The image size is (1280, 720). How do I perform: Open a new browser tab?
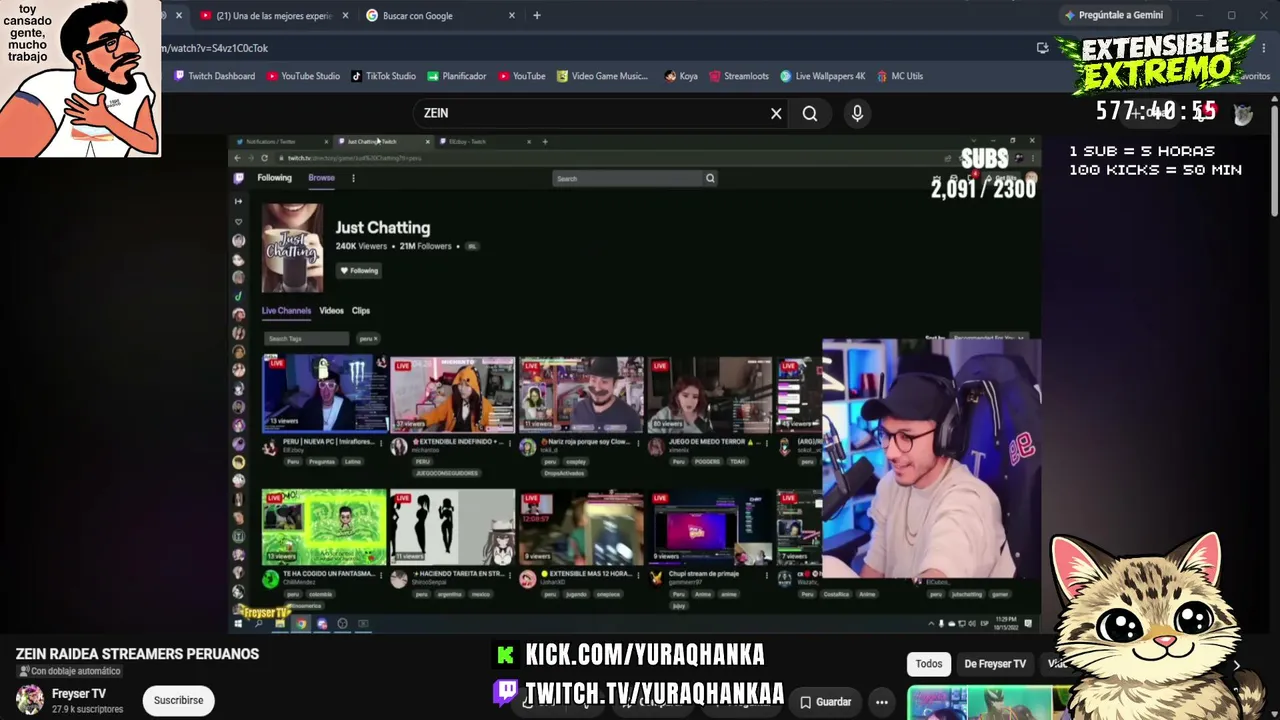(537, 15)
